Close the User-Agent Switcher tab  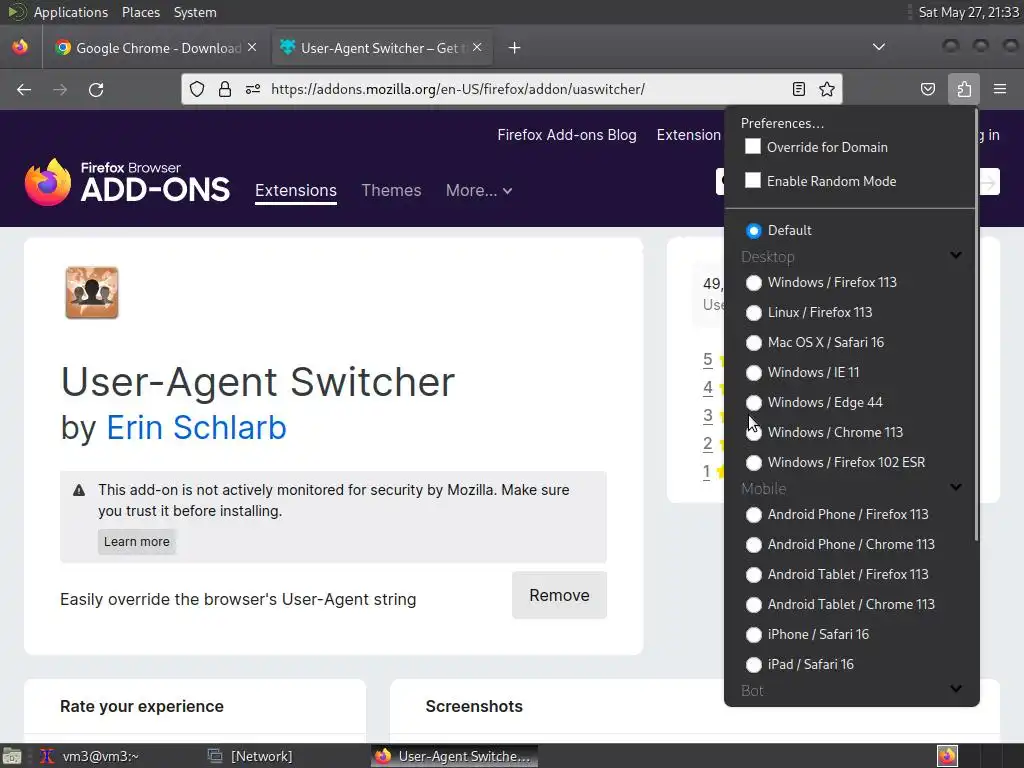tap(477, 47)
